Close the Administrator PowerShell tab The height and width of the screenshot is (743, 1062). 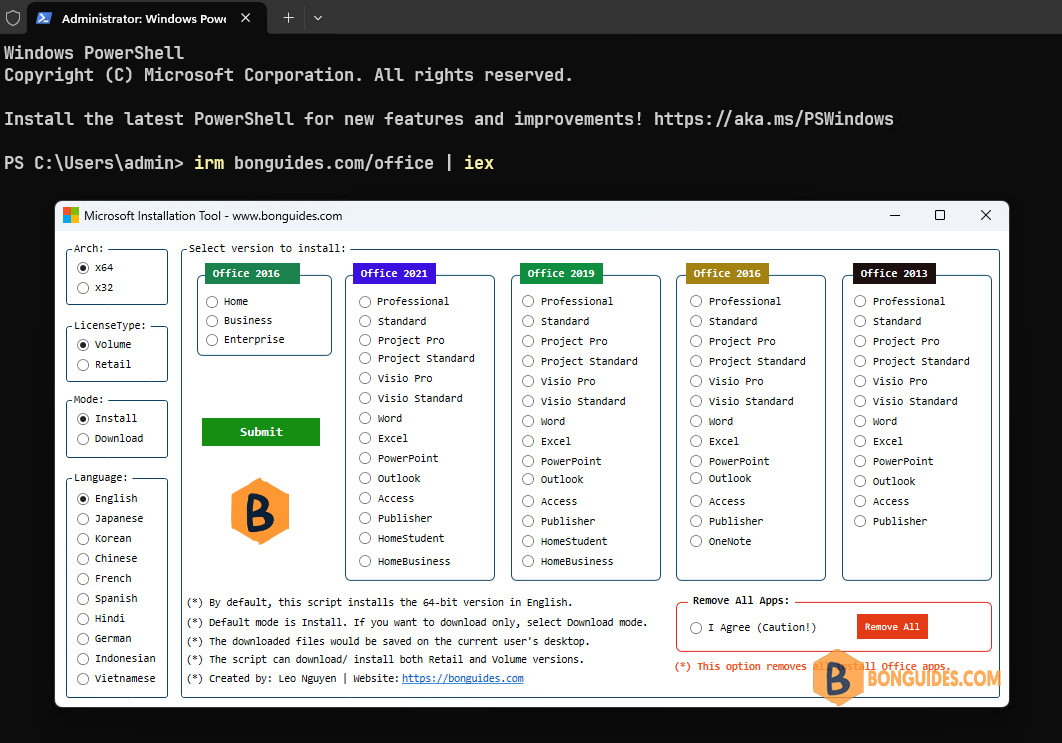tap(246, 18)
